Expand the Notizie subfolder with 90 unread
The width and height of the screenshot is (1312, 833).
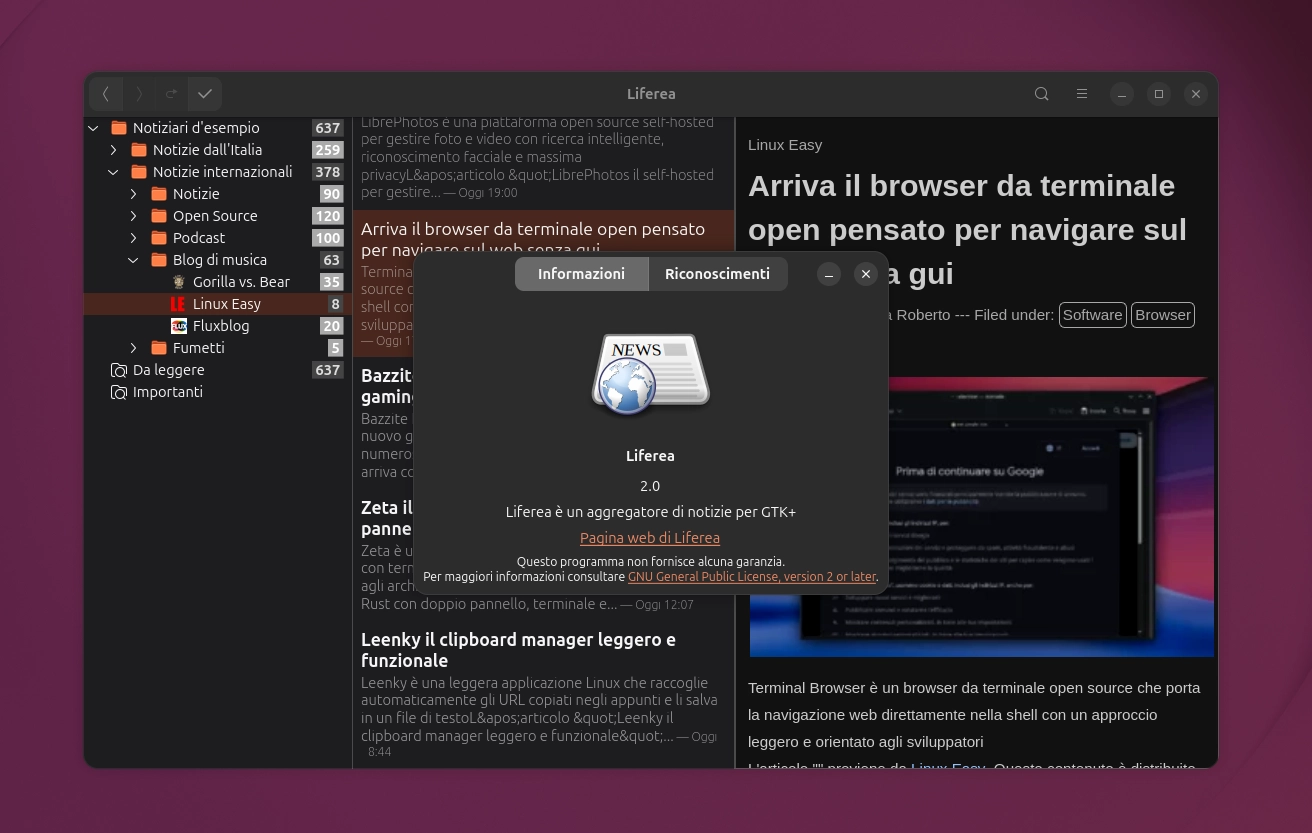133,194
